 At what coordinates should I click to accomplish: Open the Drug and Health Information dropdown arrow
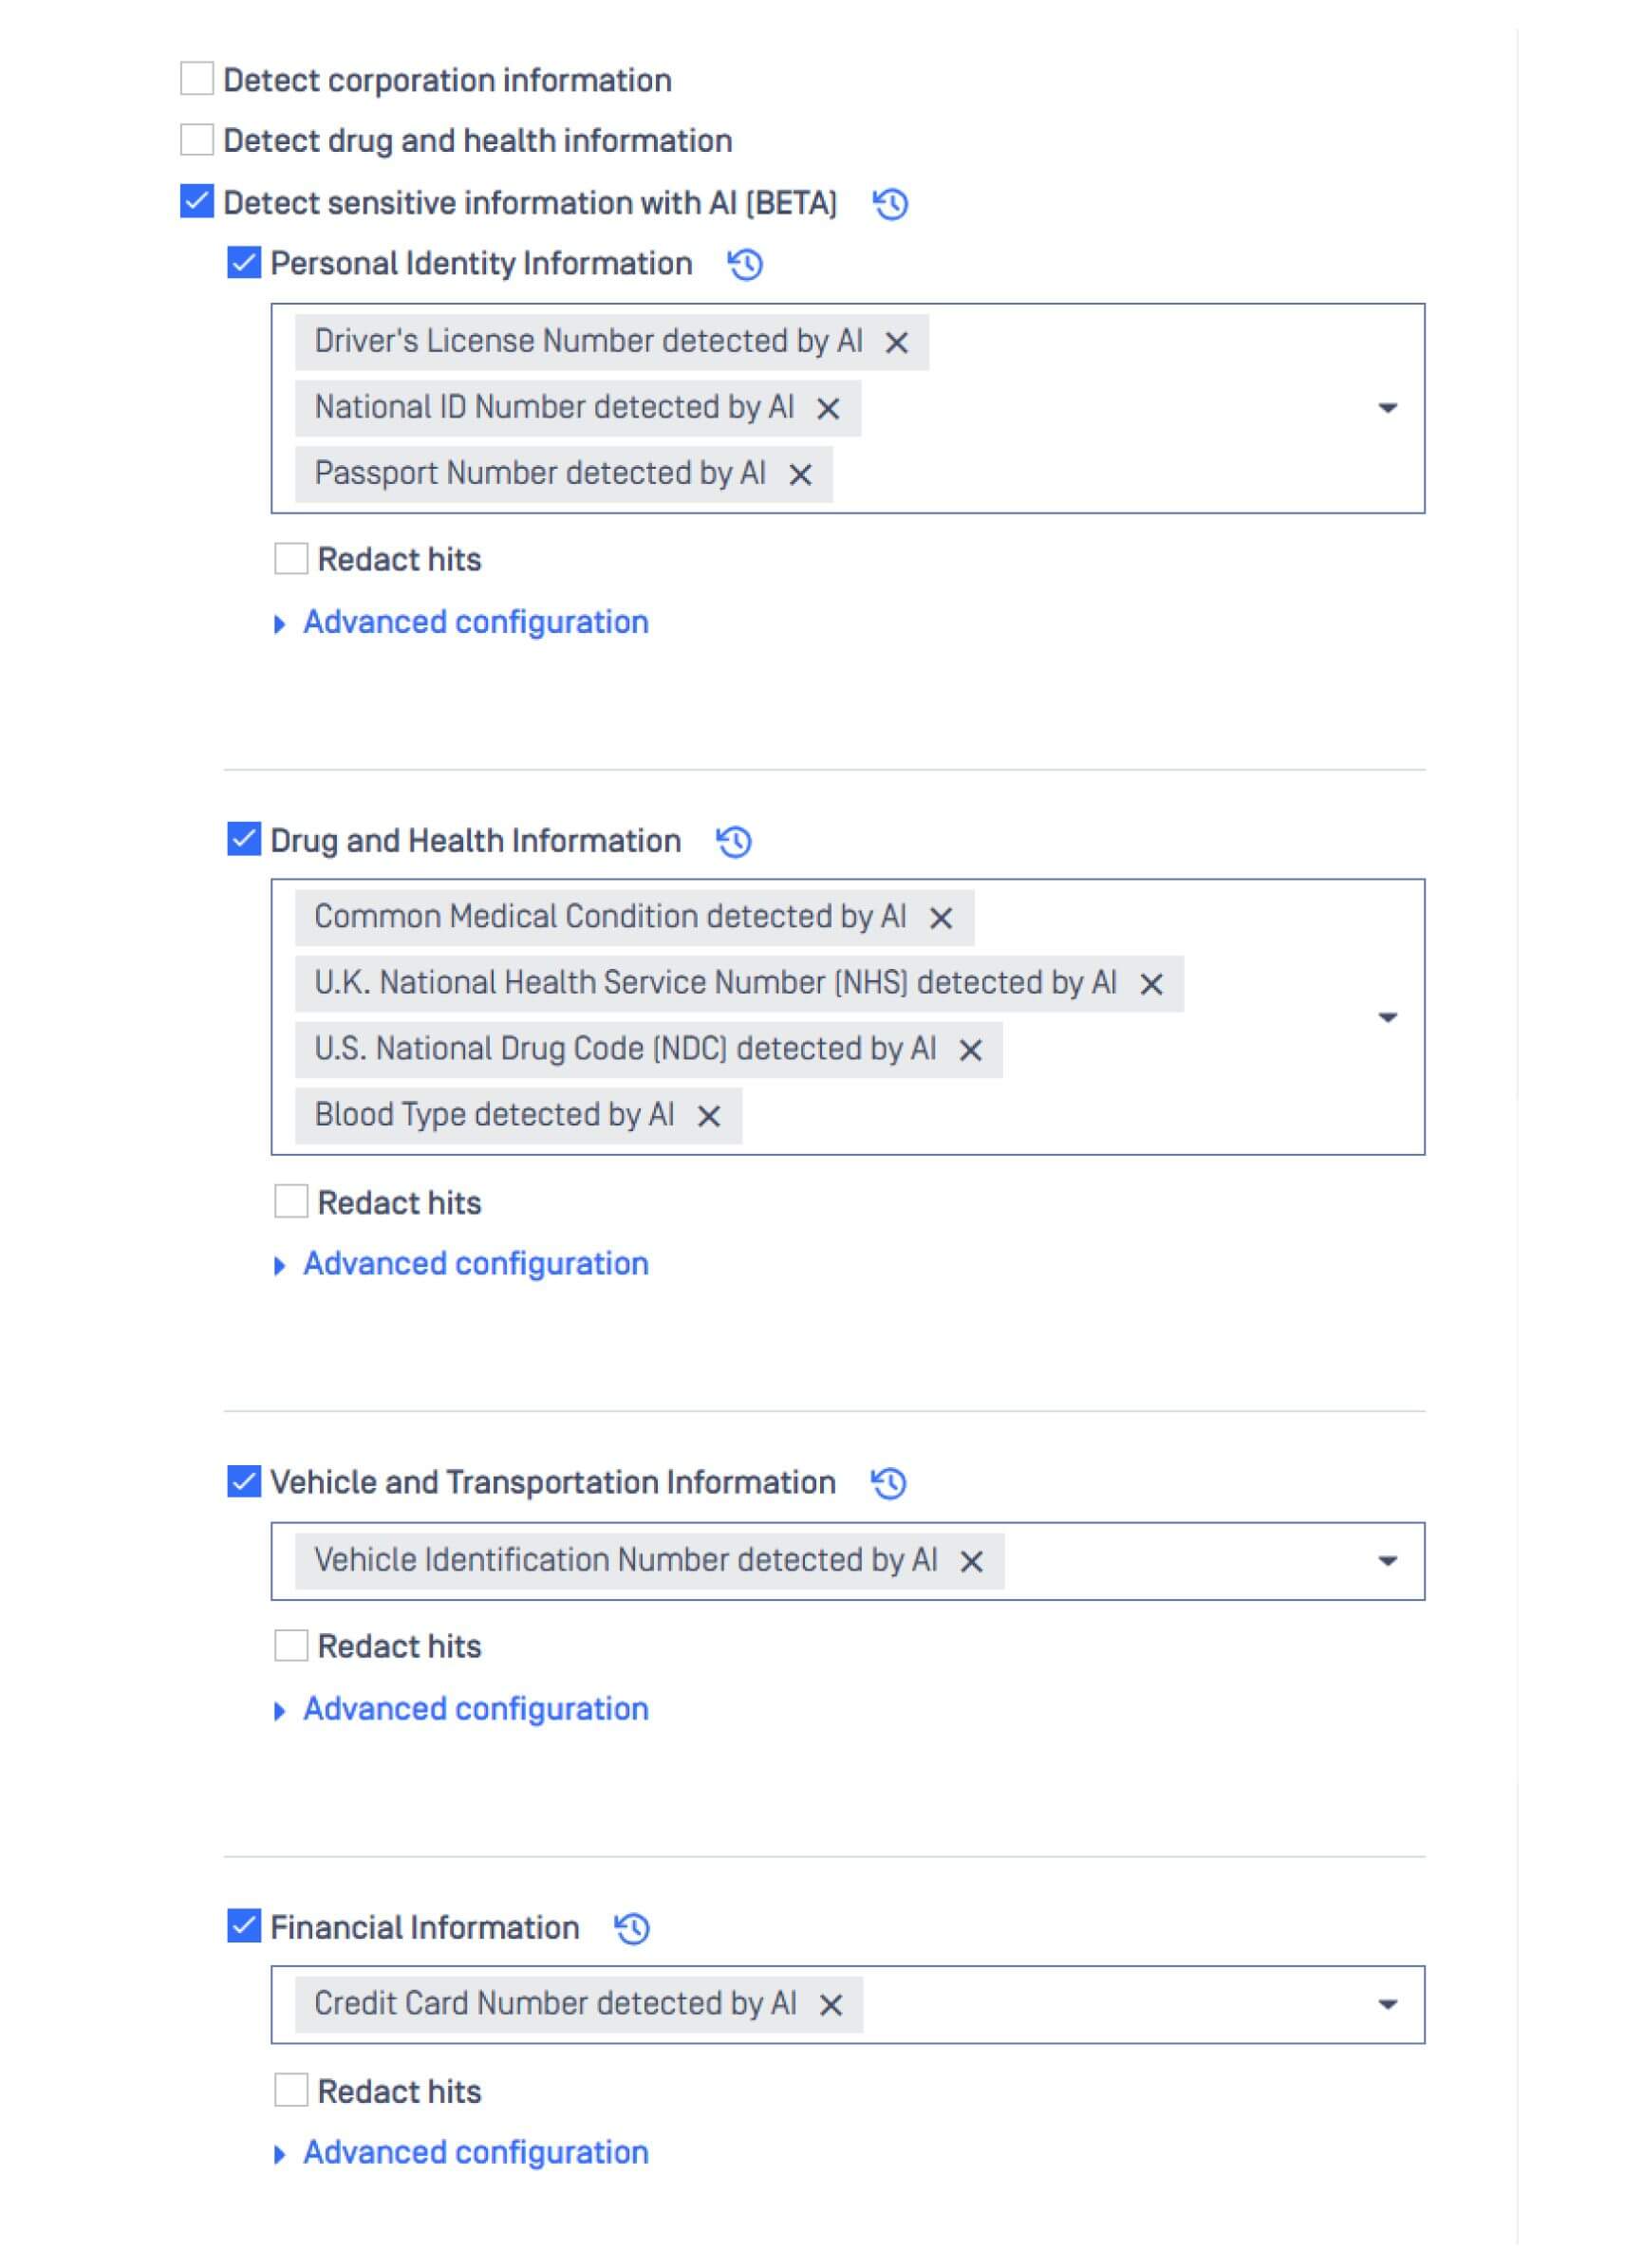click(1388, 1017)
